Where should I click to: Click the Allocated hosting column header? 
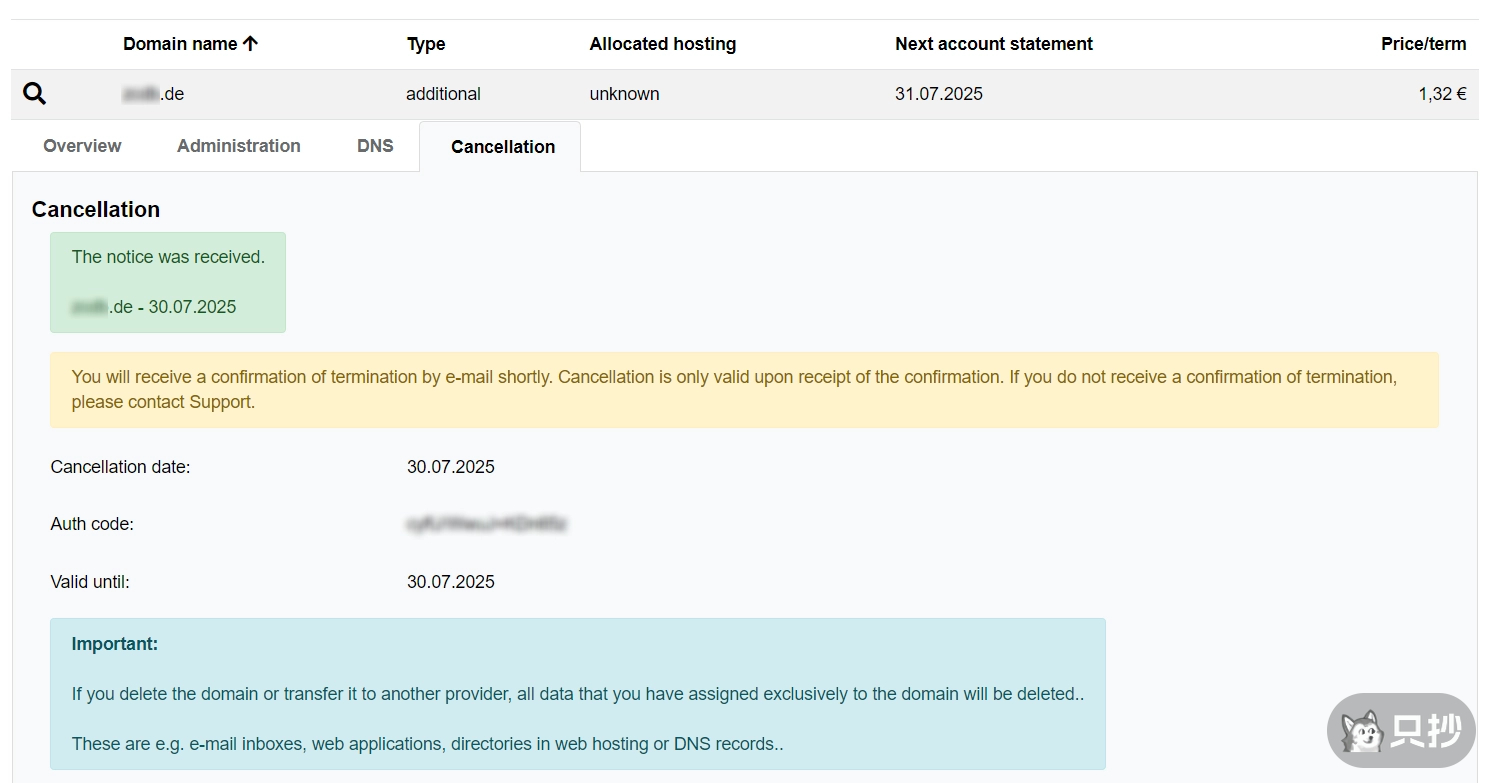[x=662, y=44]
